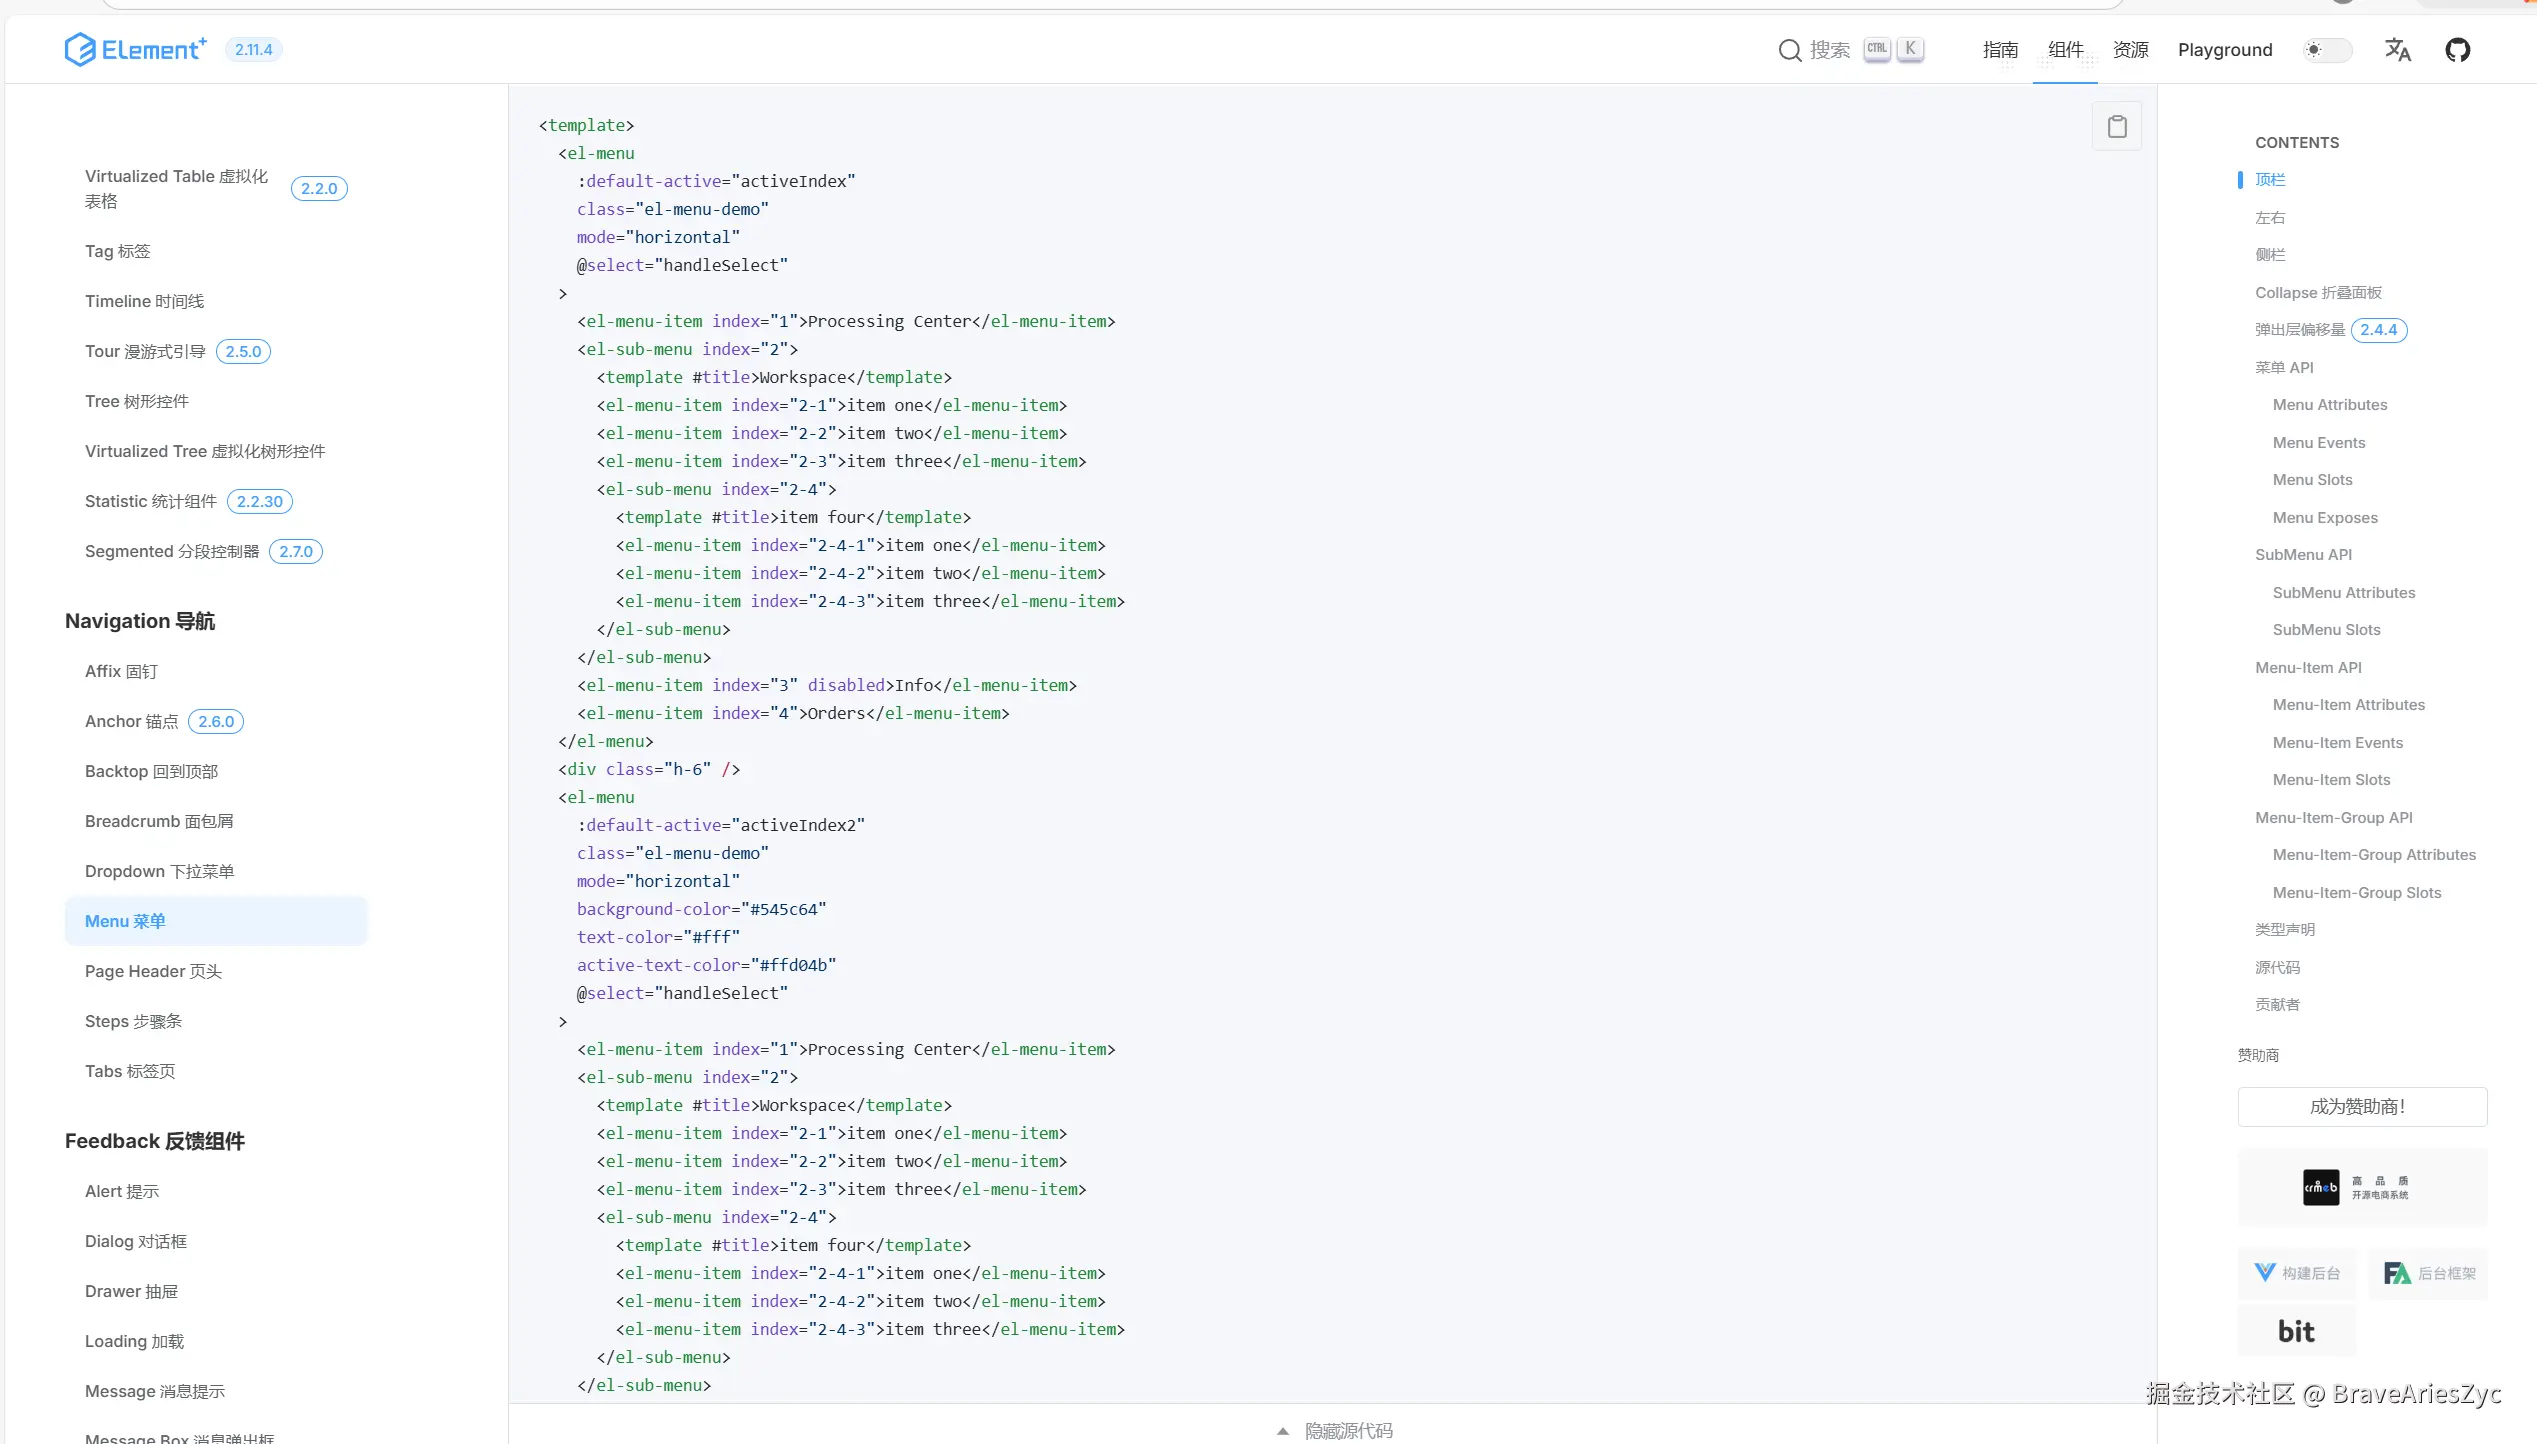
Task: Open the Playground nav item
Action: (x=2224, y=50)
